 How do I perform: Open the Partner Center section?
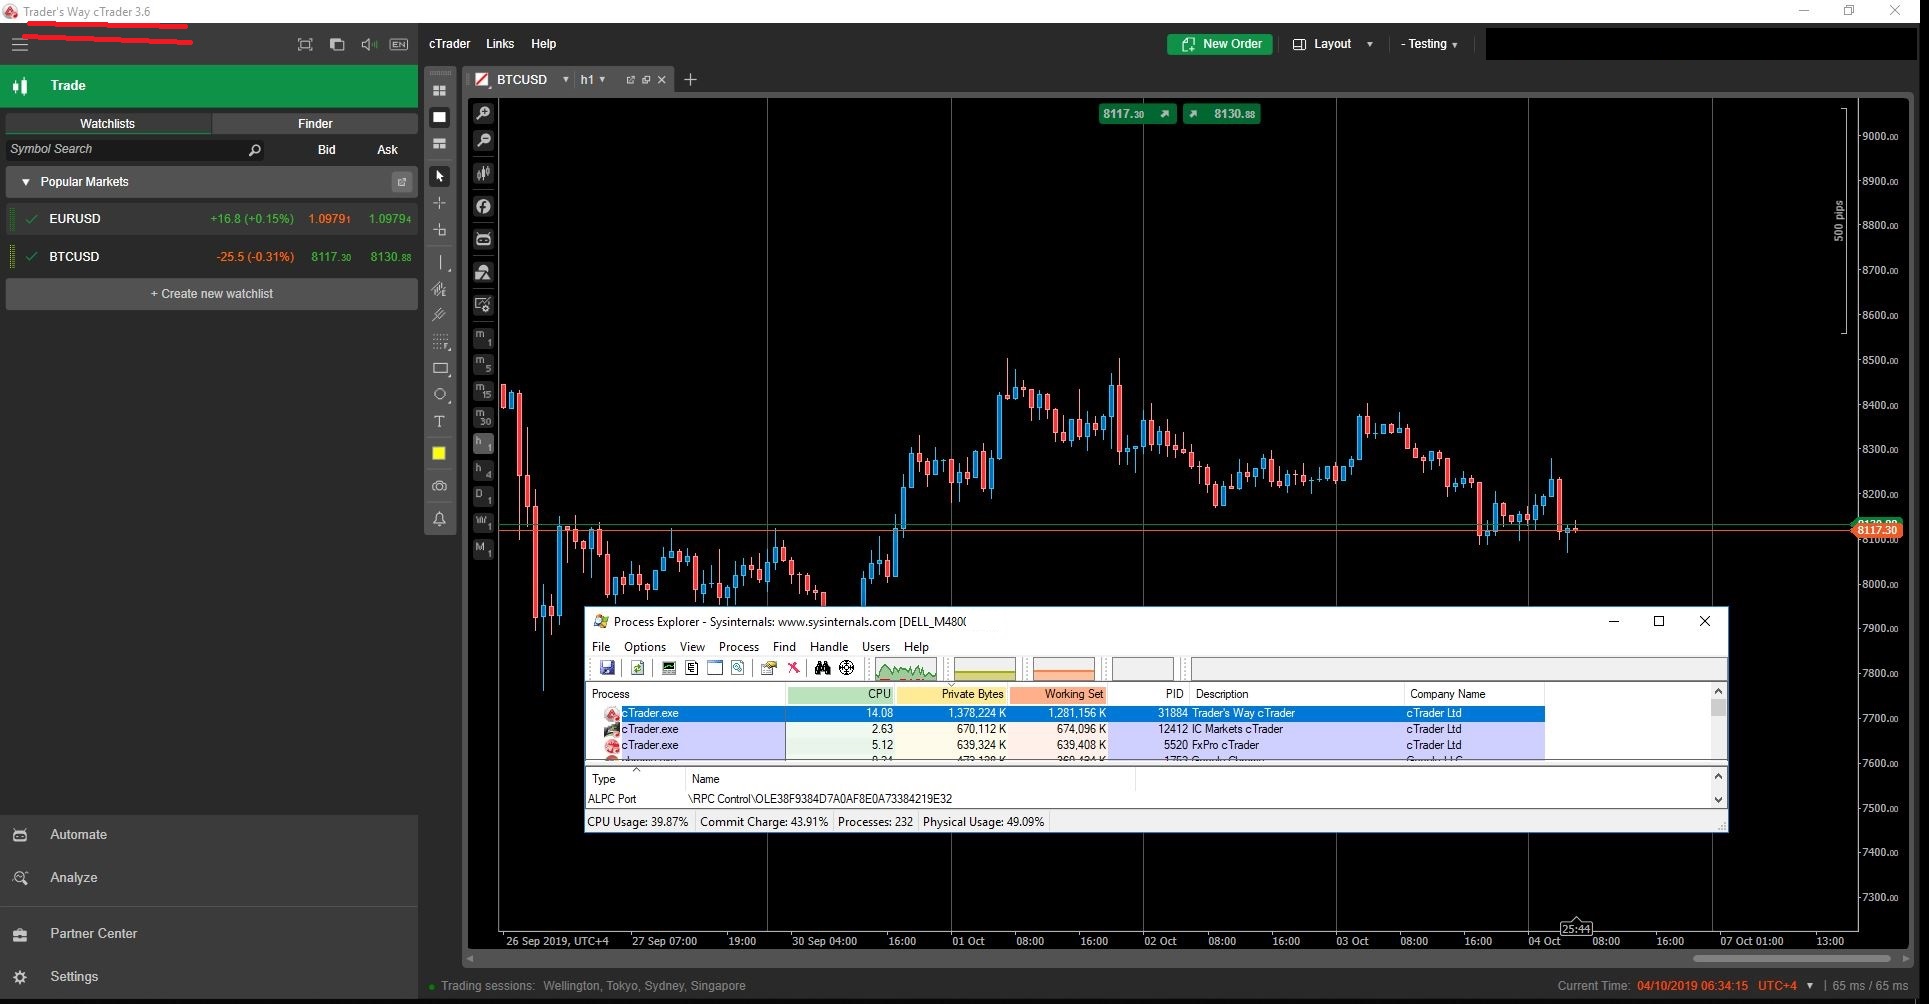pyautogui.click(x=209, y=934)
